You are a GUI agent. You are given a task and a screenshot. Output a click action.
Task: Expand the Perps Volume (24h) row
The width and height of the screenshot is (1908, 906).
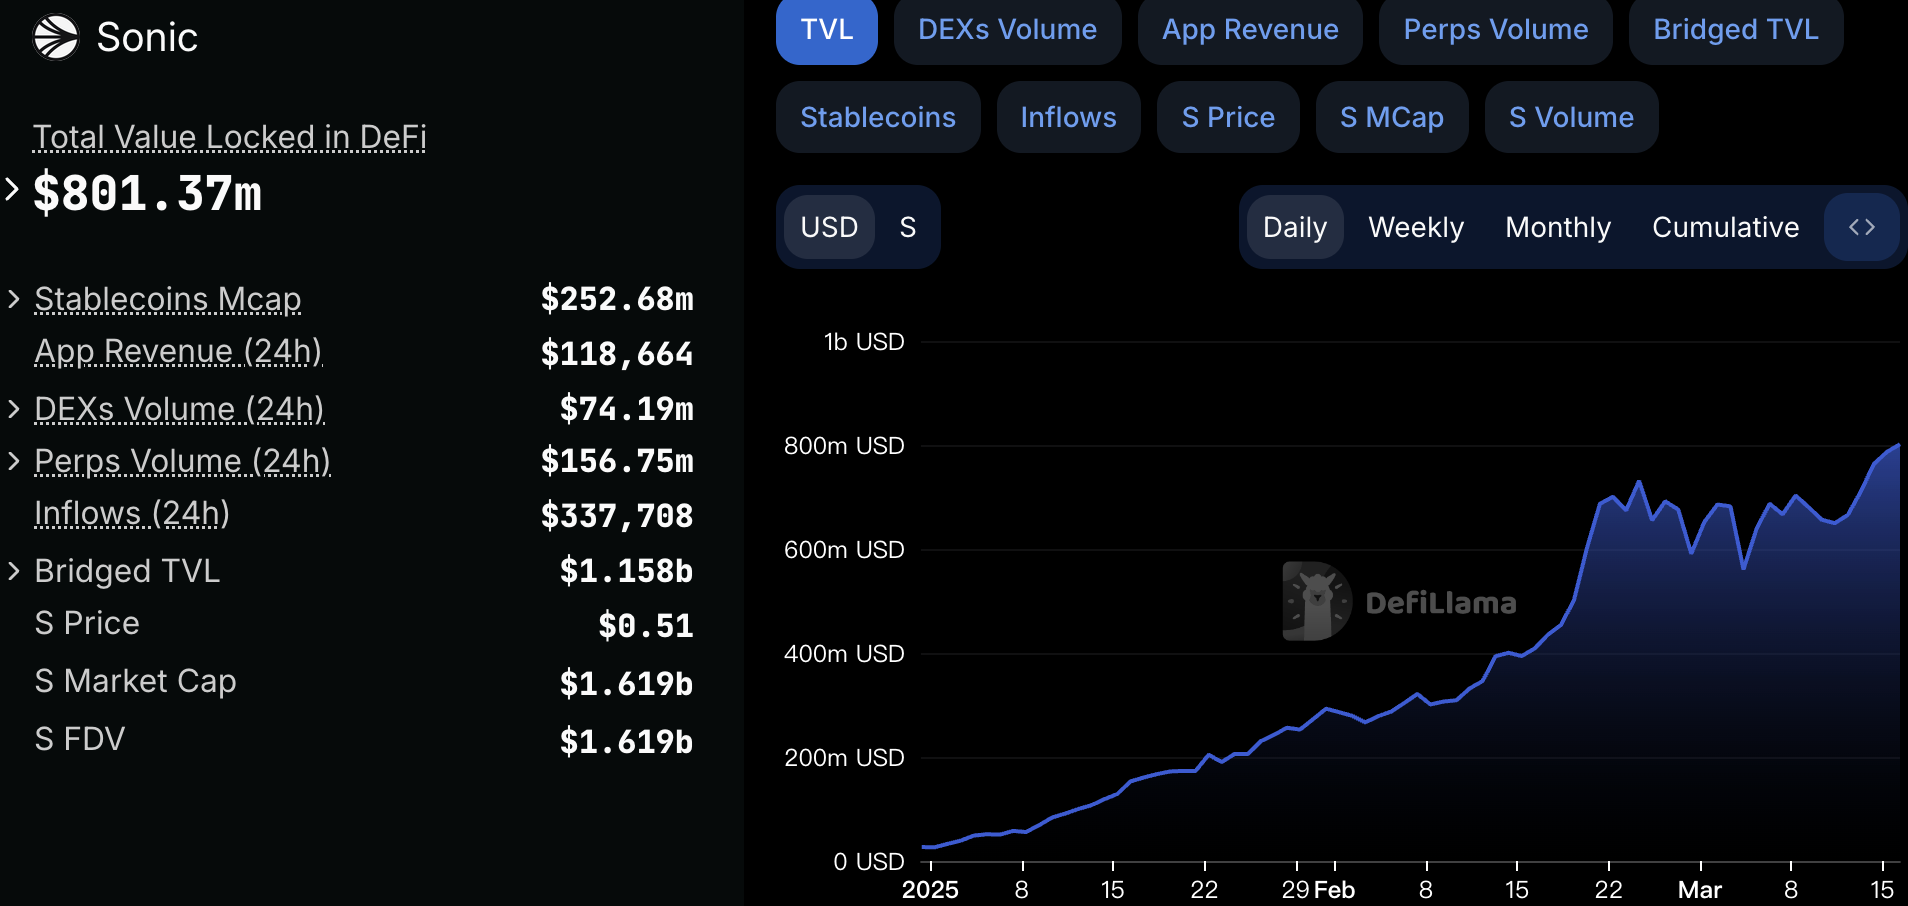pos(14,460)
